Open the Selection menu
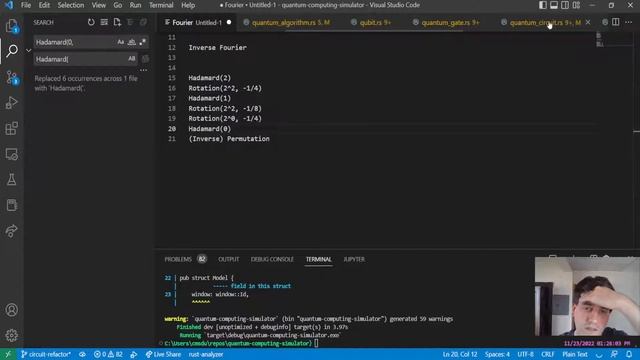Image resolution: width=640 pixels, height=360 pixels. 71,5
